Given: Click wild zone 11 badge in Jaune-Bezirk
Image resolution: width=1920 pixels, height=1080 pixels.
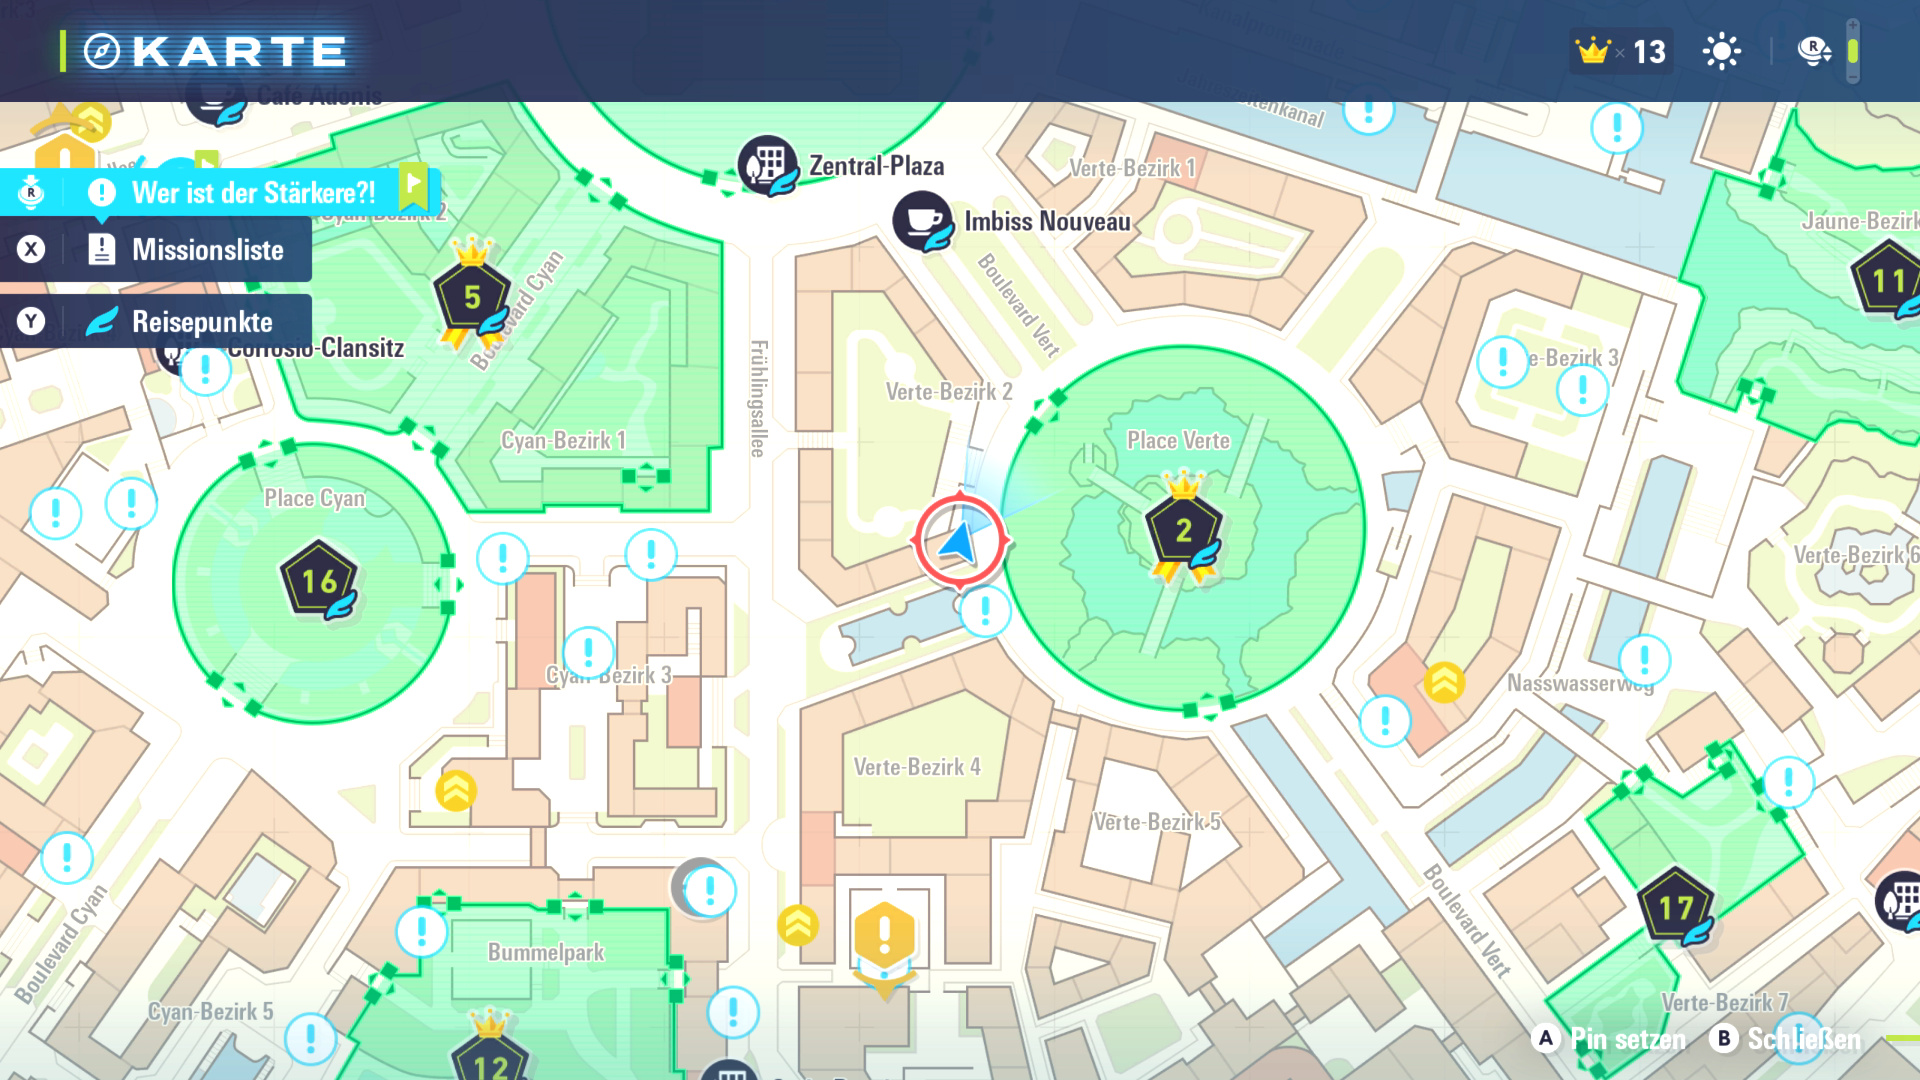Looking at the screenshot, I should 1886,281.
